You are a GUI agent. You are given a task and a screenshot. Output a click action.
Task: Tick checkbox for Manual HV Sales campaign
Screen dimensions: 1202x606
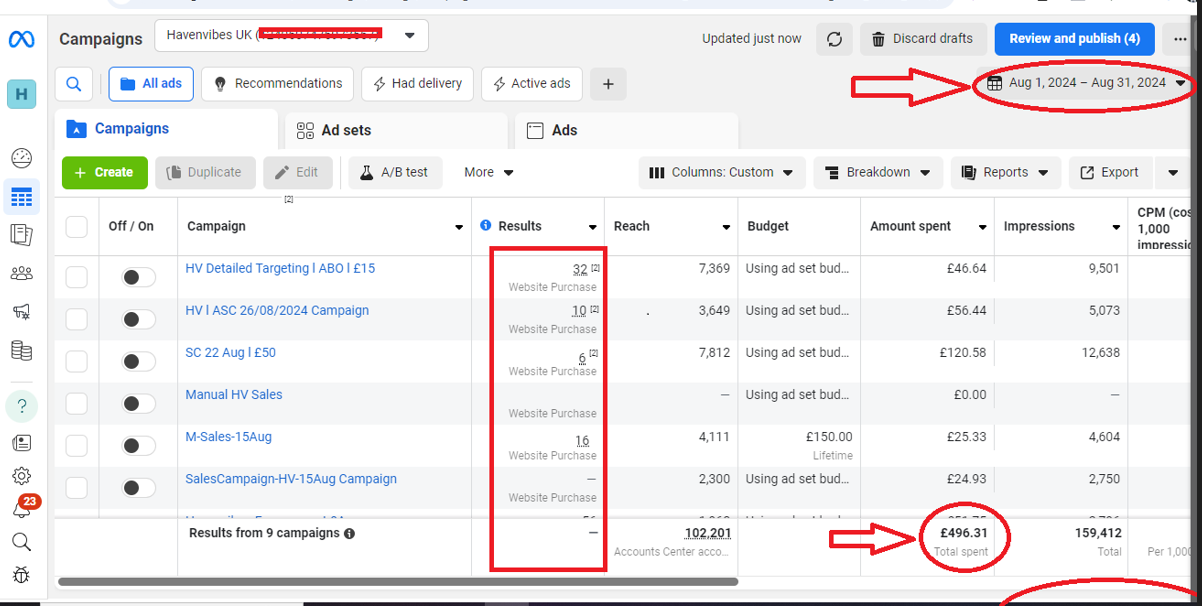[76, 404]
